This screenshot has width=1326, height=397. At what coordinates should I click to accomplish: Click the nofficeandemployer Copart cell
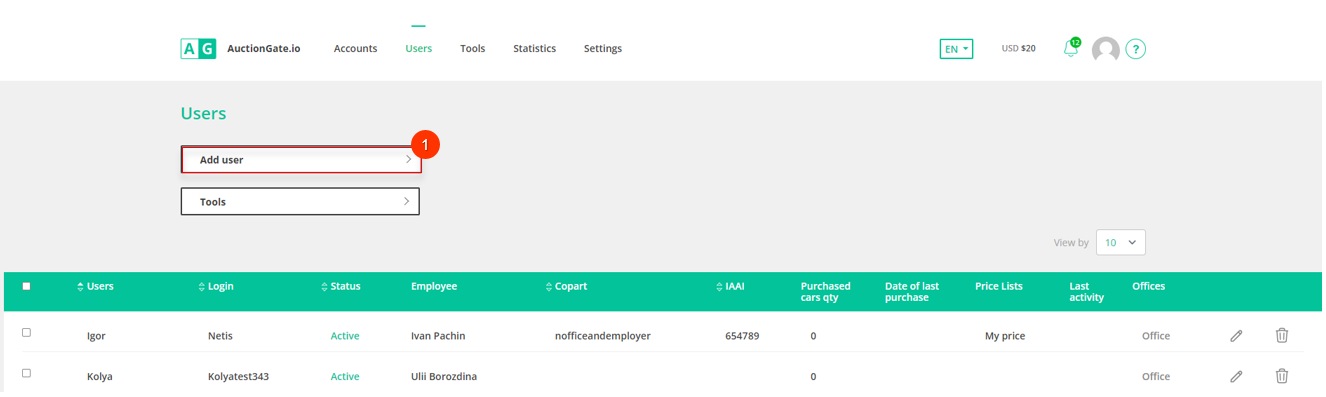click(x=603, y=336)
